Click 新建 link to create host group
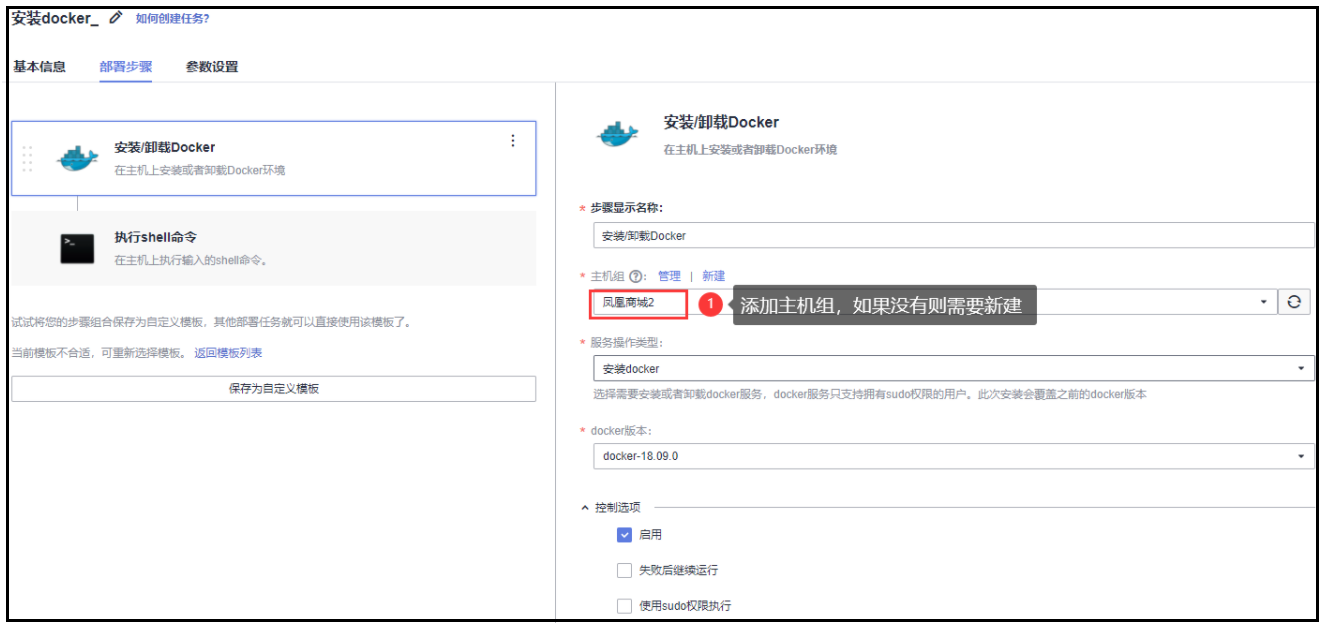 [x=714, y=276]
